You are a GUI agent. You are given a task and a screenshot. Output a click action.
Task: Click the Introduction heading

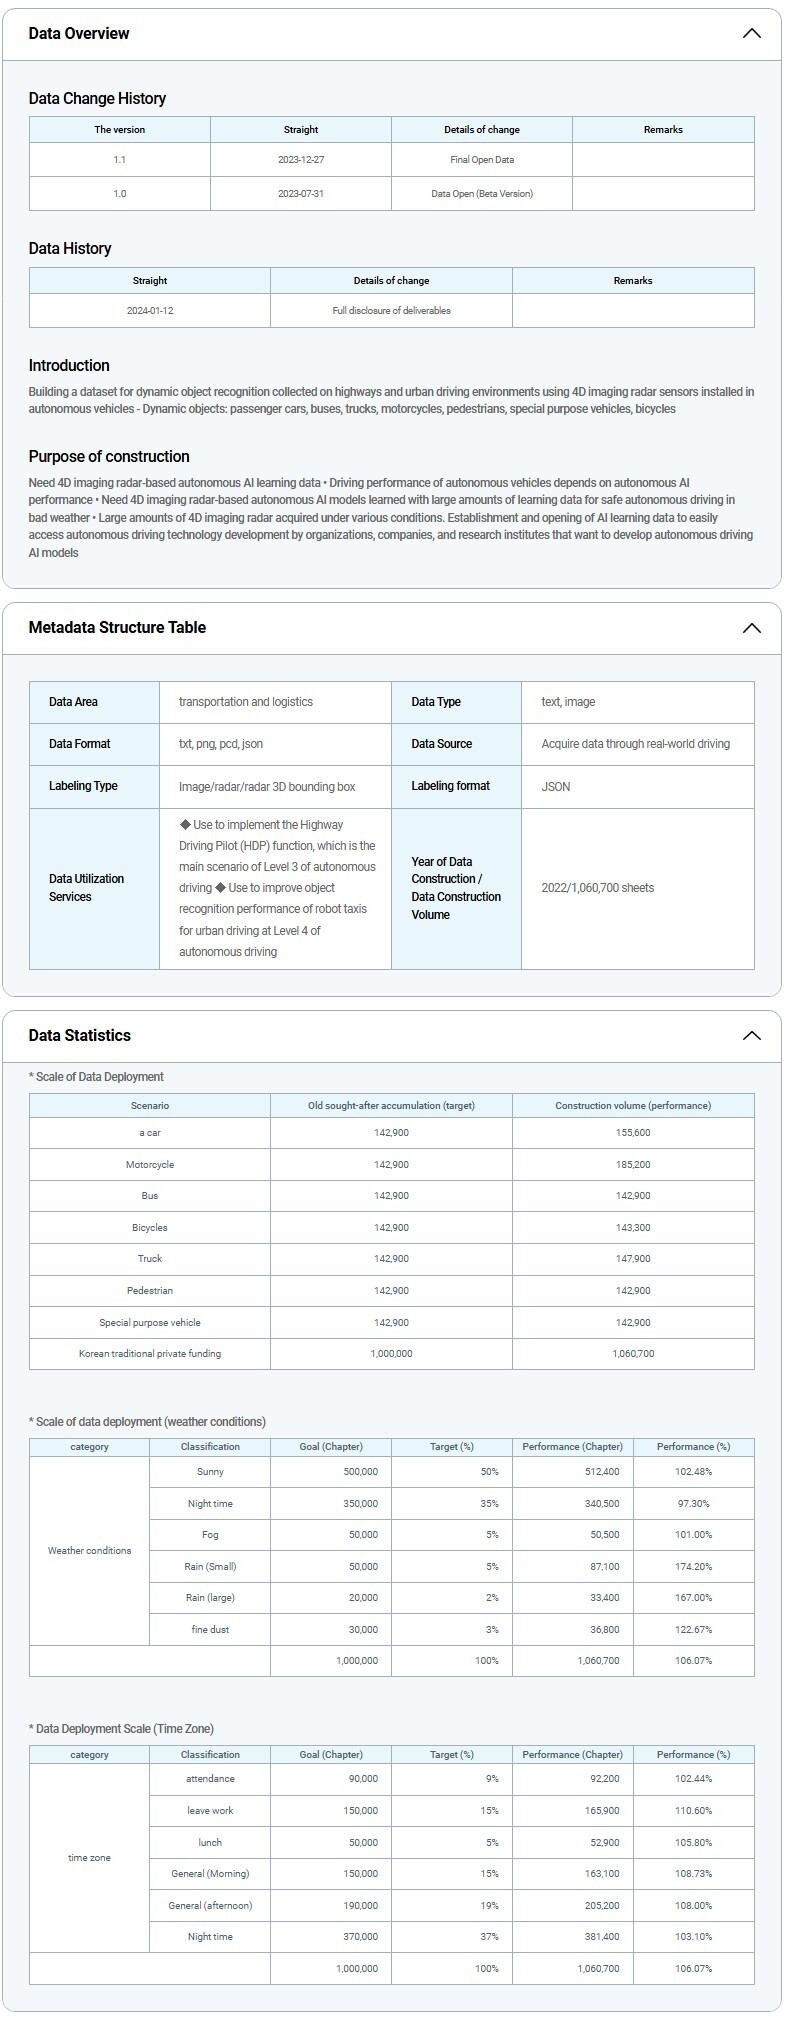[x=69, y=365]
